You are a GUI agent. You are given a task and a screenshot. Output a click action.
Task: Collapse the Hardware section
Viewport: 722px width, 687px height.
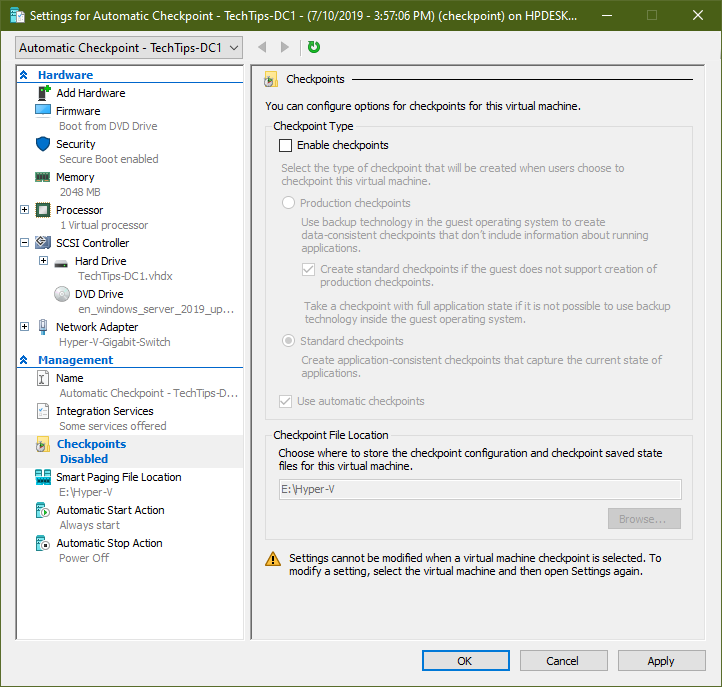tap(24, 75)
